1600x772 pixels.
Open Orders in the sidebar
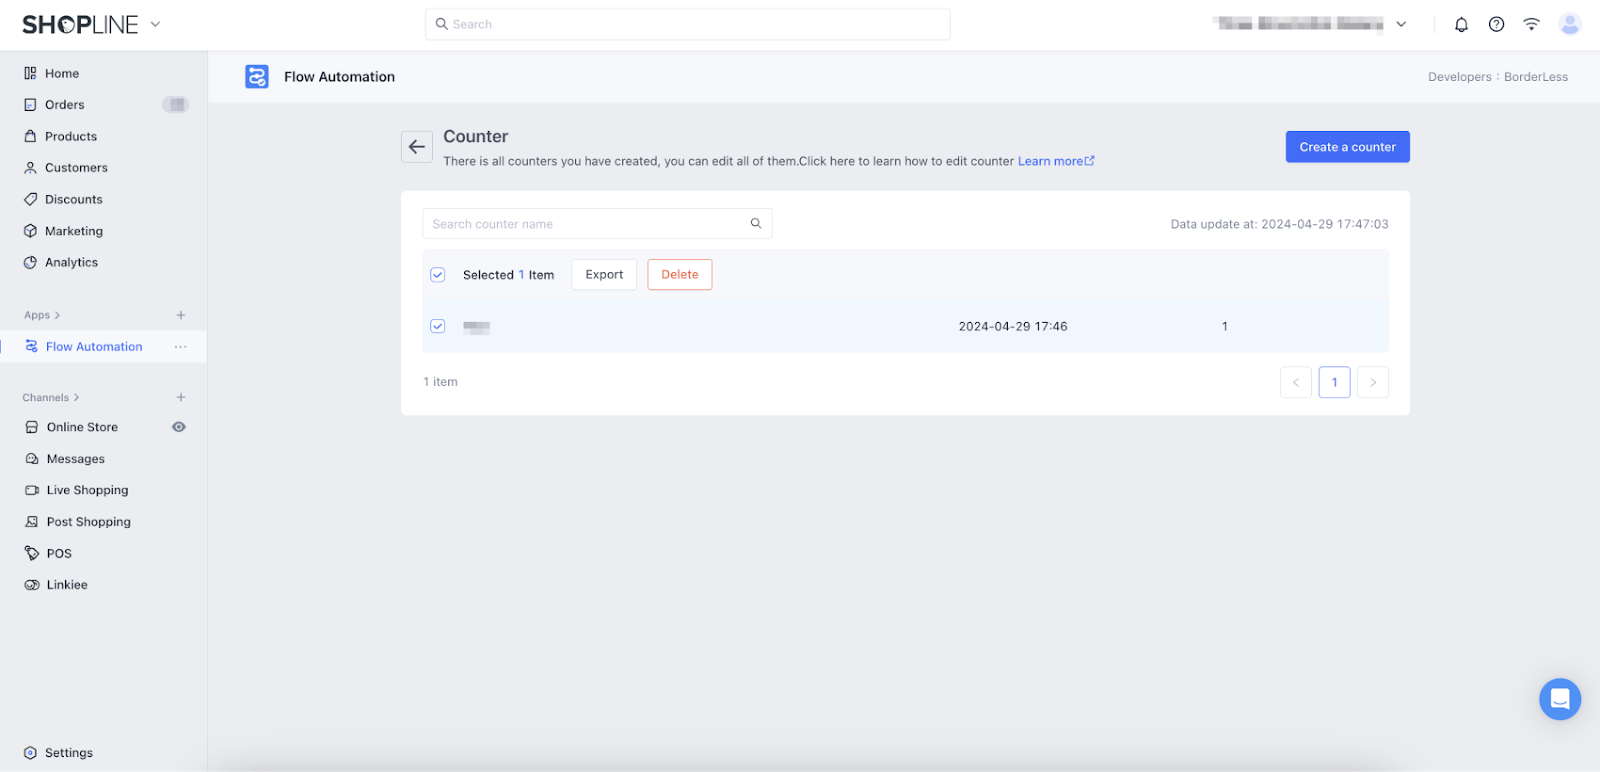(65, 105)
